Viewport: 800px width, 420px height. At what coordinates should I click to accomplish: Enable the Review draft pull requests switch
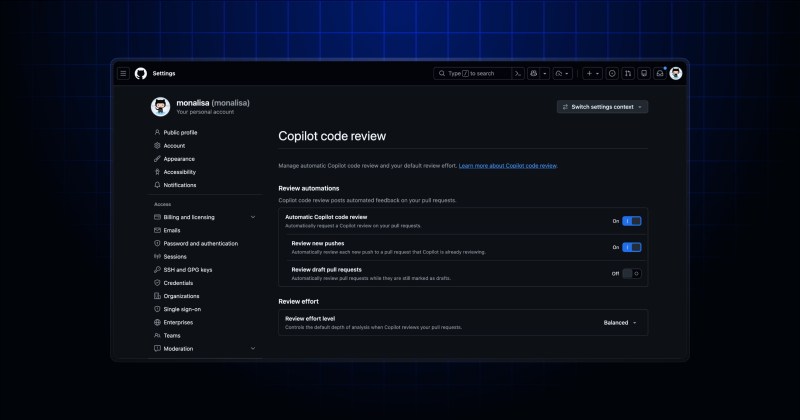(632, 274)
